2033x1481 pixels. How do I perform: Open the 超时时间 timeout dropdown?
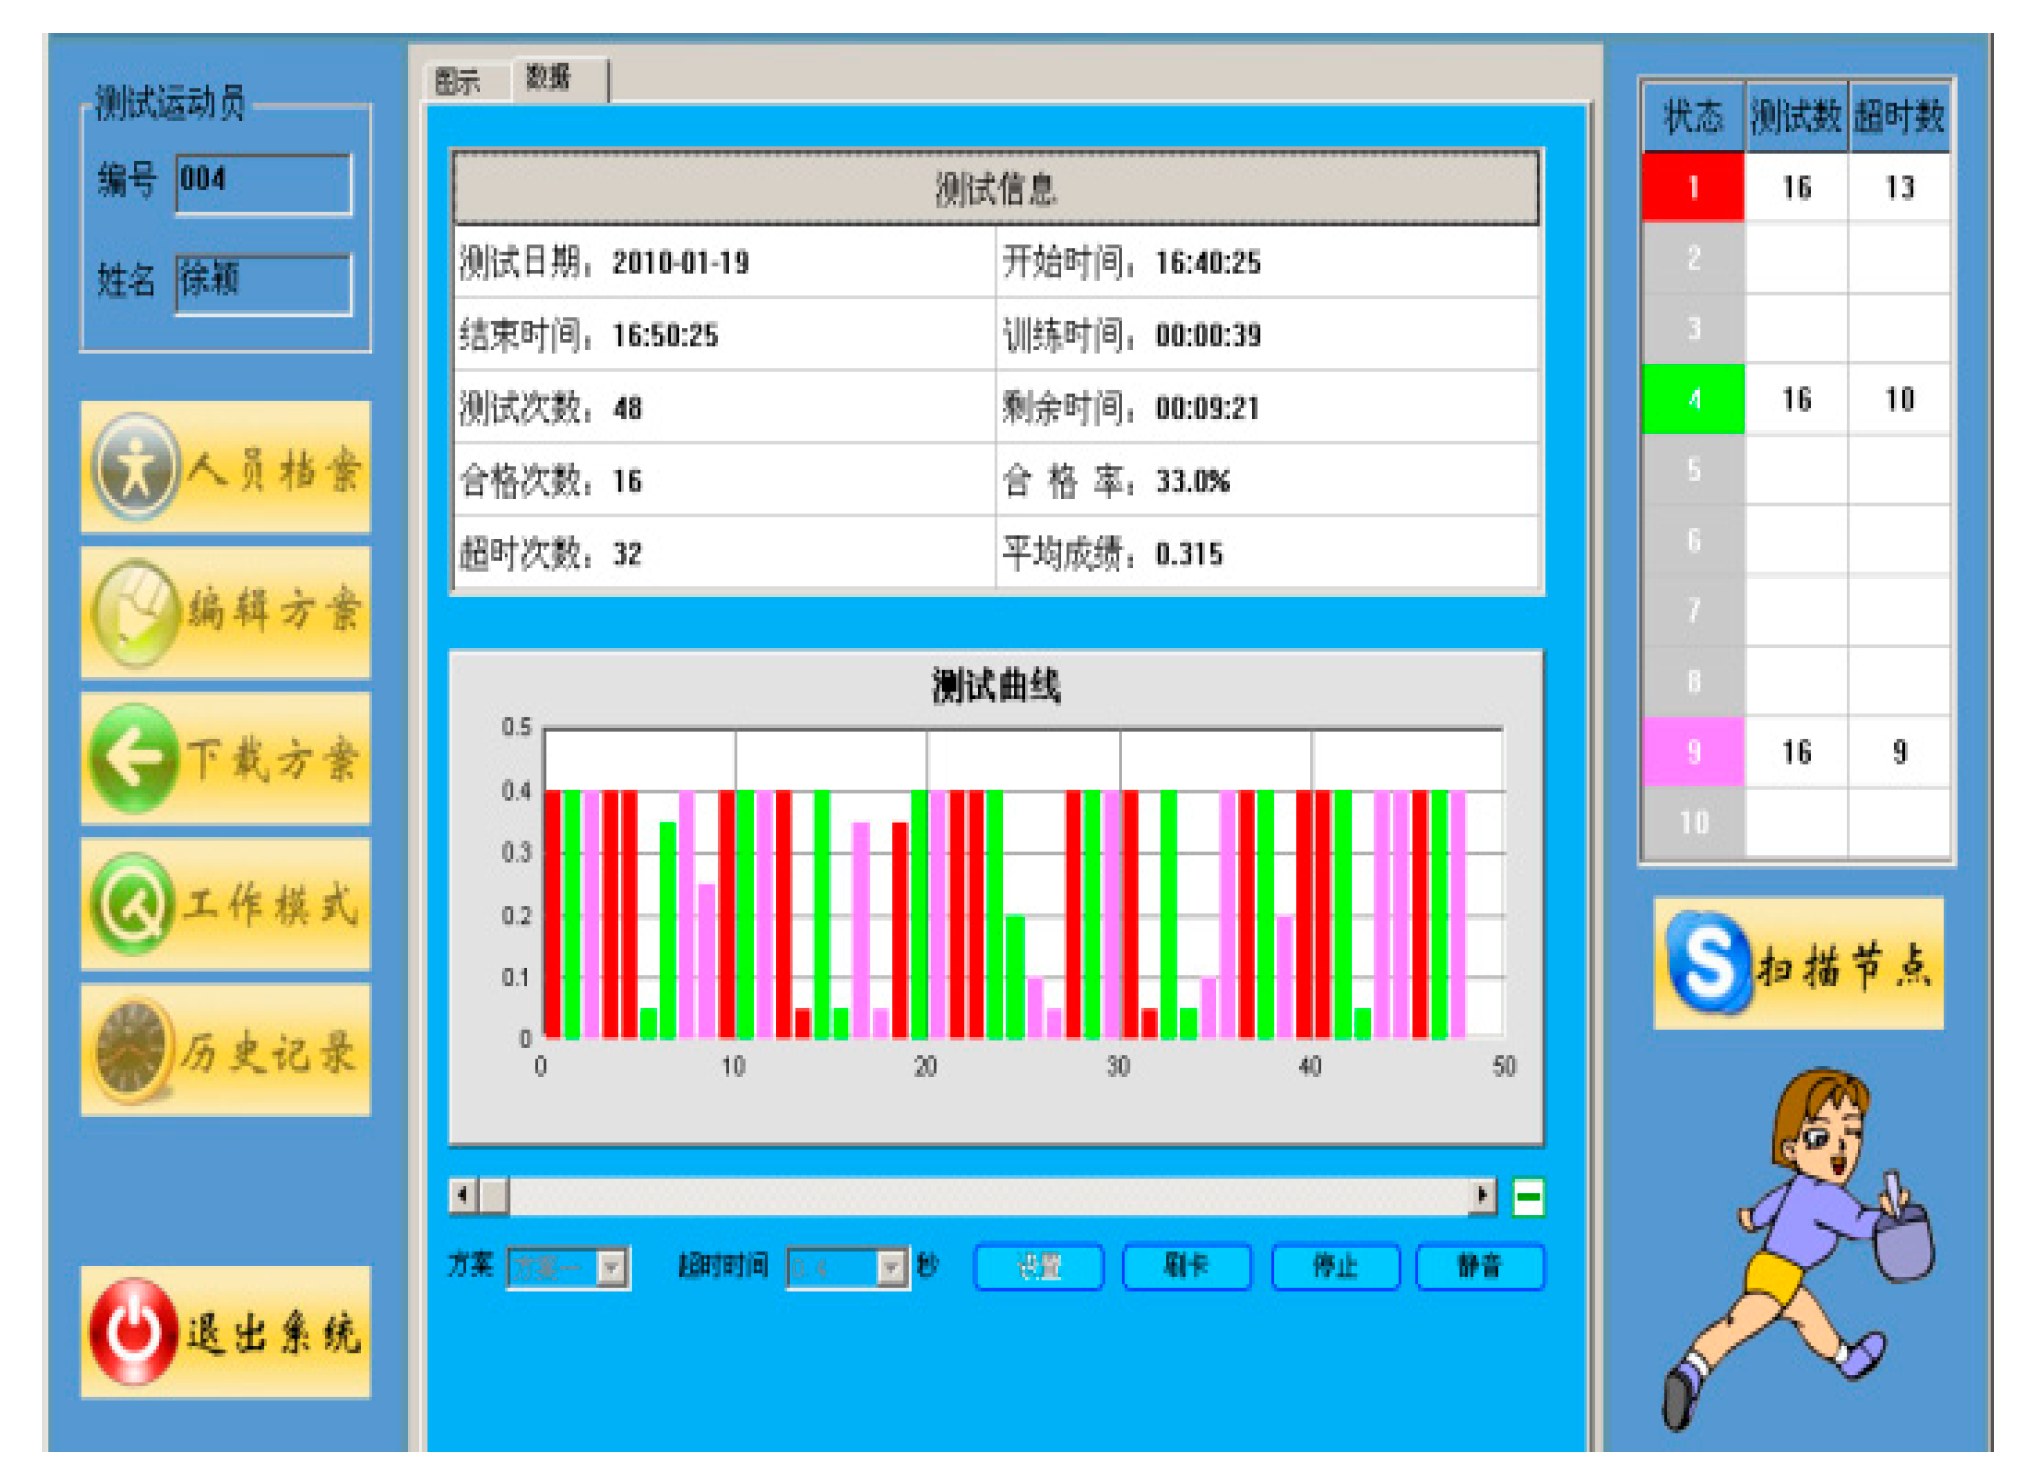click(x=848, y=1268)
